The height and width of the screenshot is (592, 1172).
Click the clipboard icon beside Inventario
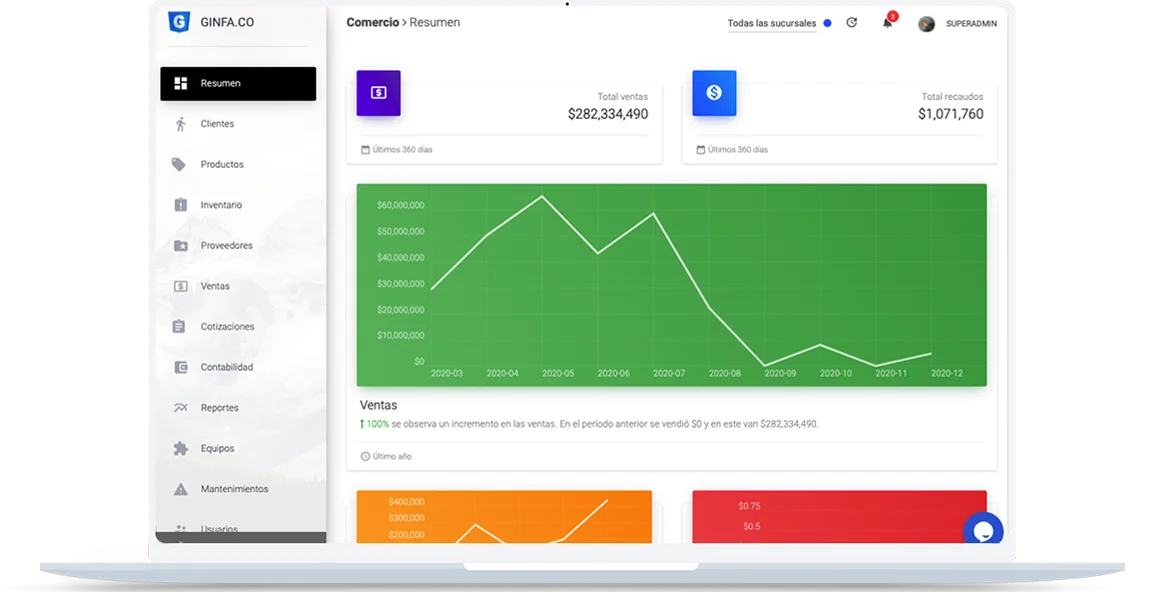point(181,205)
